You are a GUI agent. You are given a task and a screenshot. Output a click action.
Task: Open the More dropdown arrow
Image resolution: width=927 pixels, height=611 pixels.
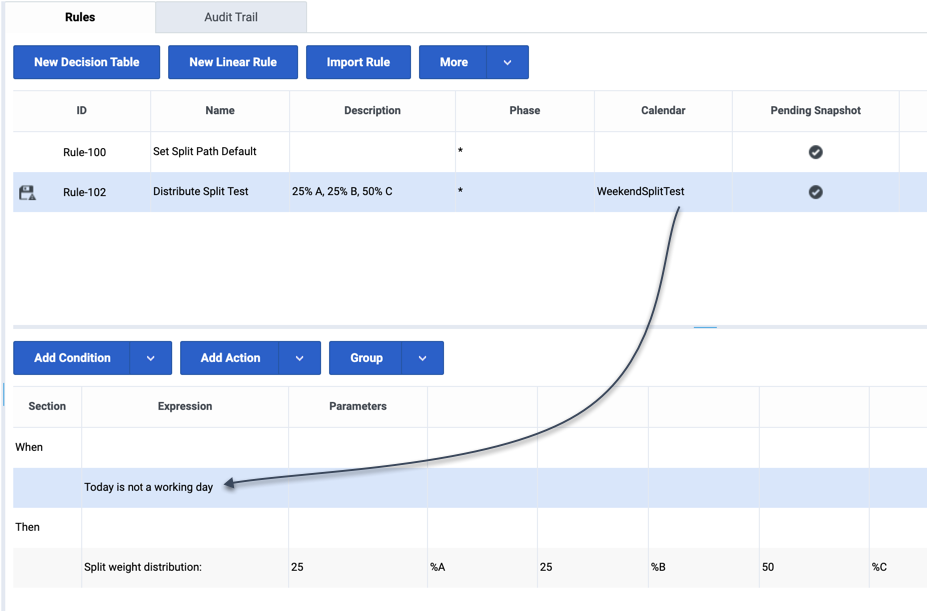(507, 62)
